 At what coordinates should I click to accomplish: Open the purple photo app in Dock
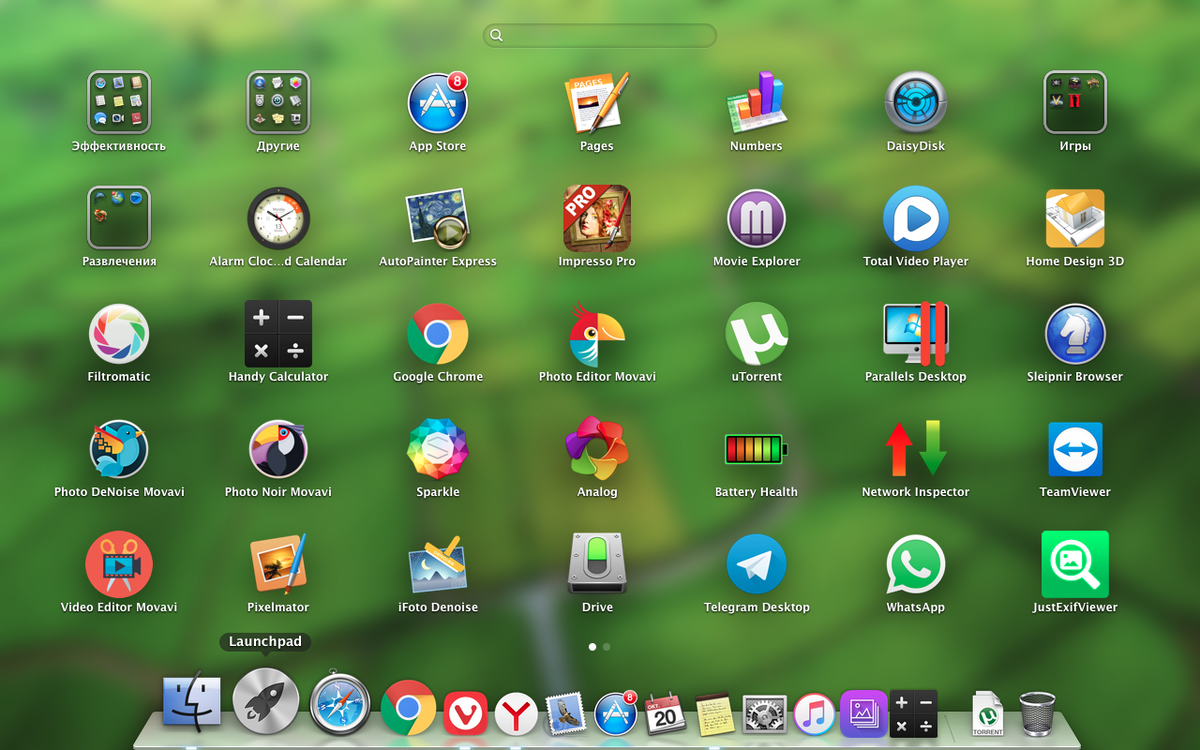(x=864, y=713)
